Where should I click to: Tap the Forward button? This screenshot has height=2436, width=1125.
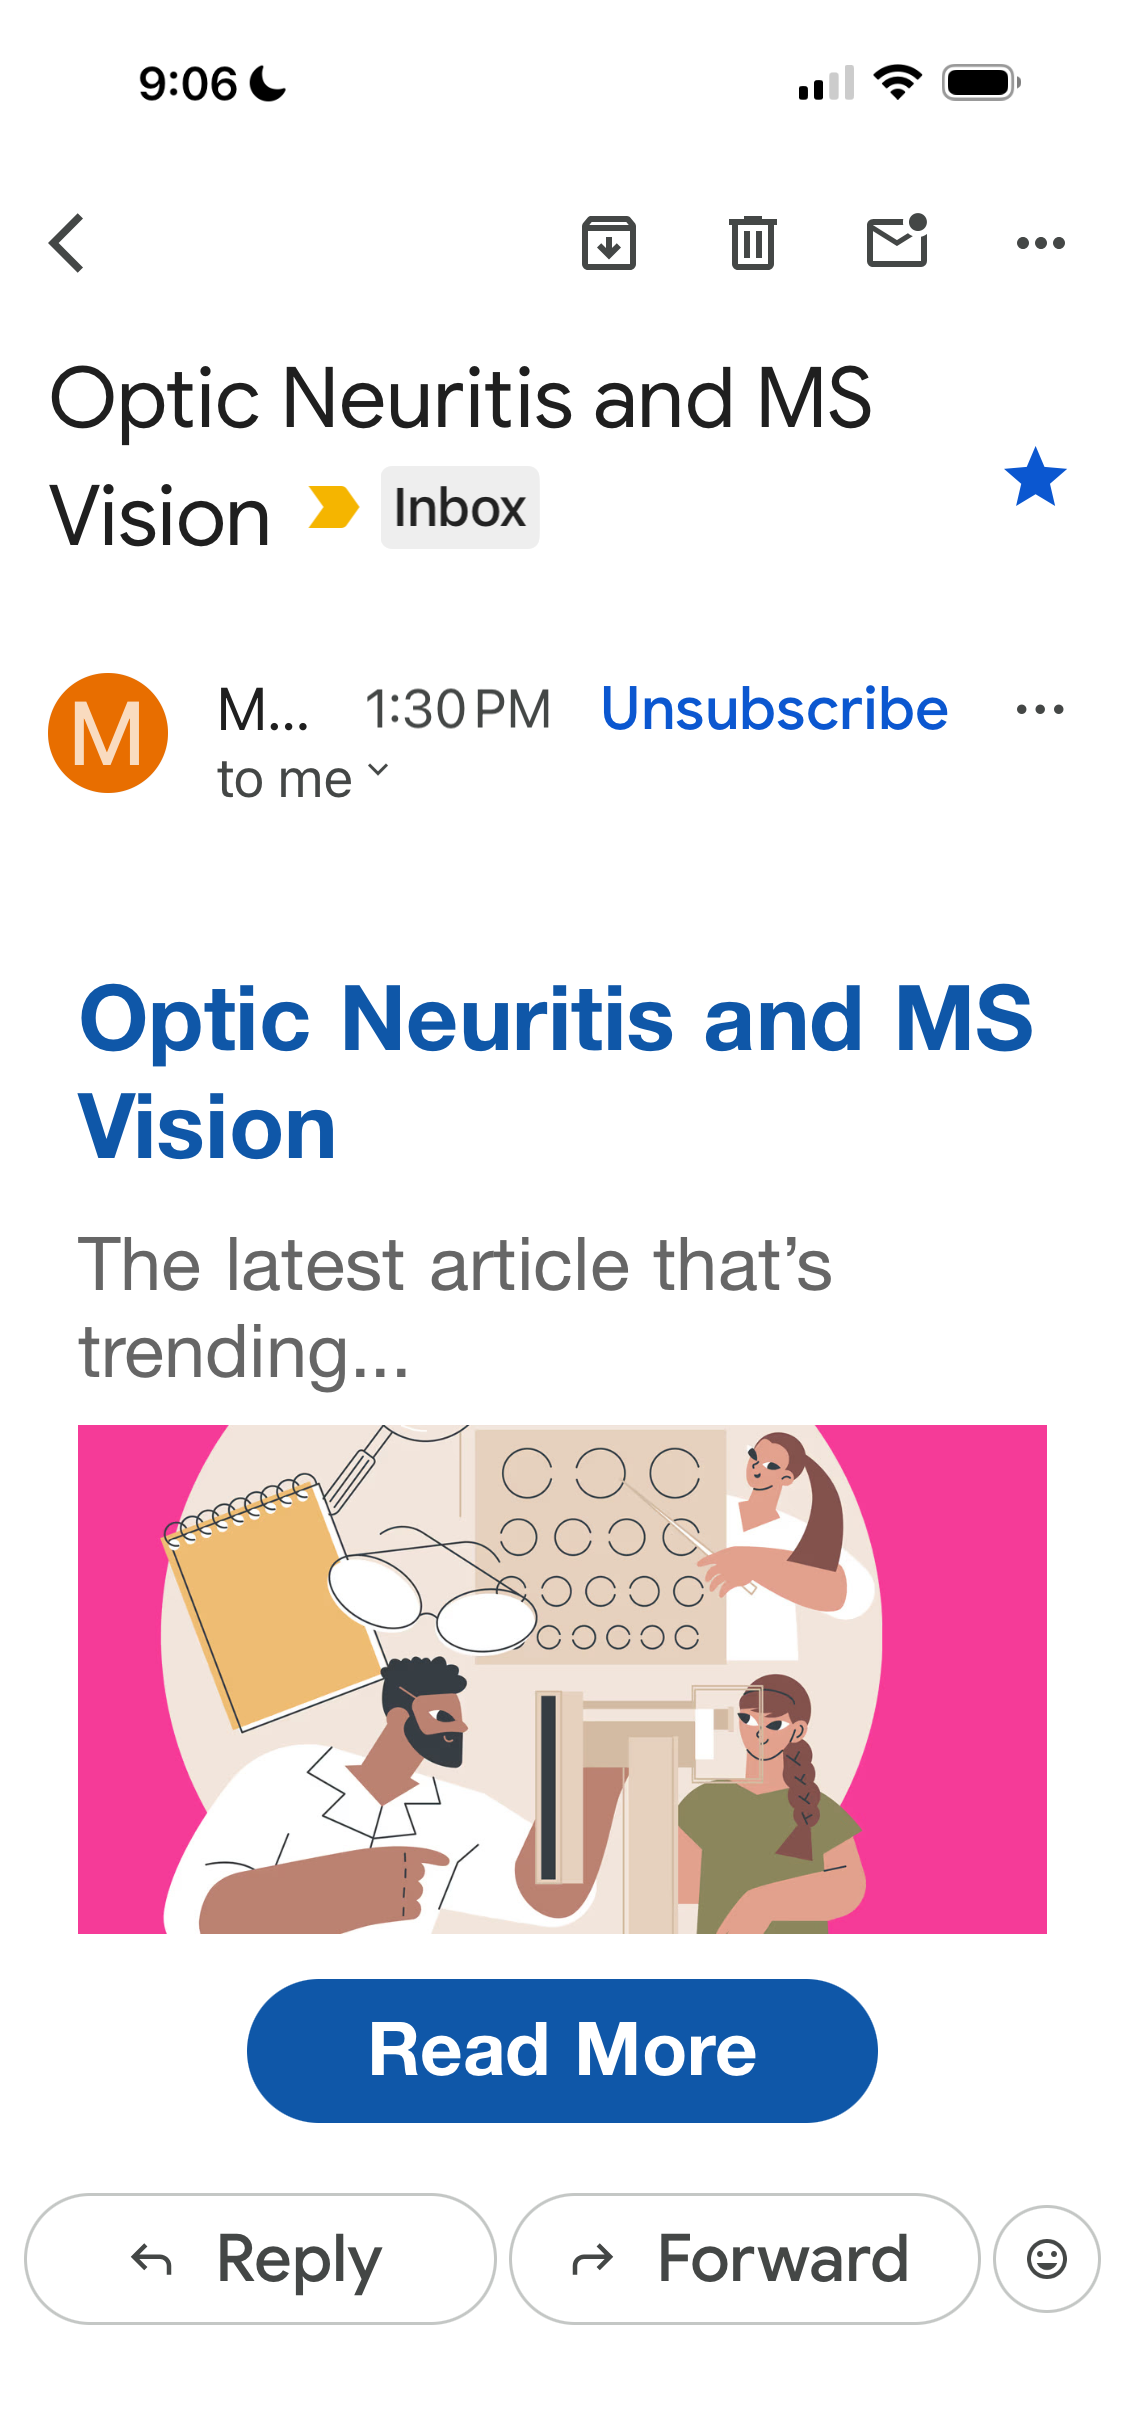[x=745, y=2259]
